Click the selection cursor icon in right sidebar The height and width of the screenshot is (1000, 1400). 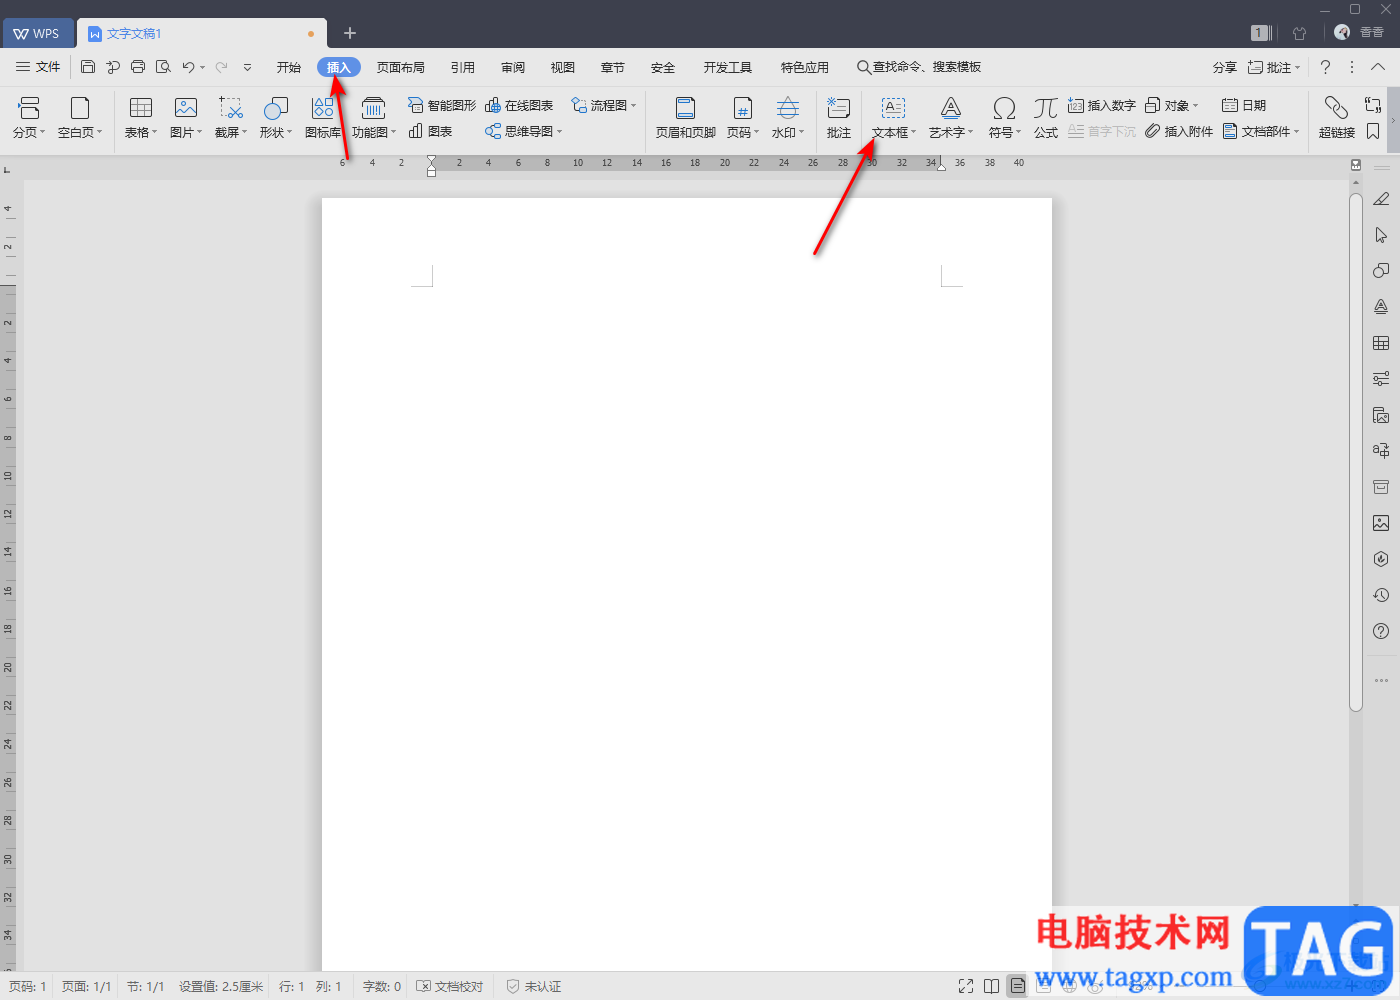(x=1381, y=235)
